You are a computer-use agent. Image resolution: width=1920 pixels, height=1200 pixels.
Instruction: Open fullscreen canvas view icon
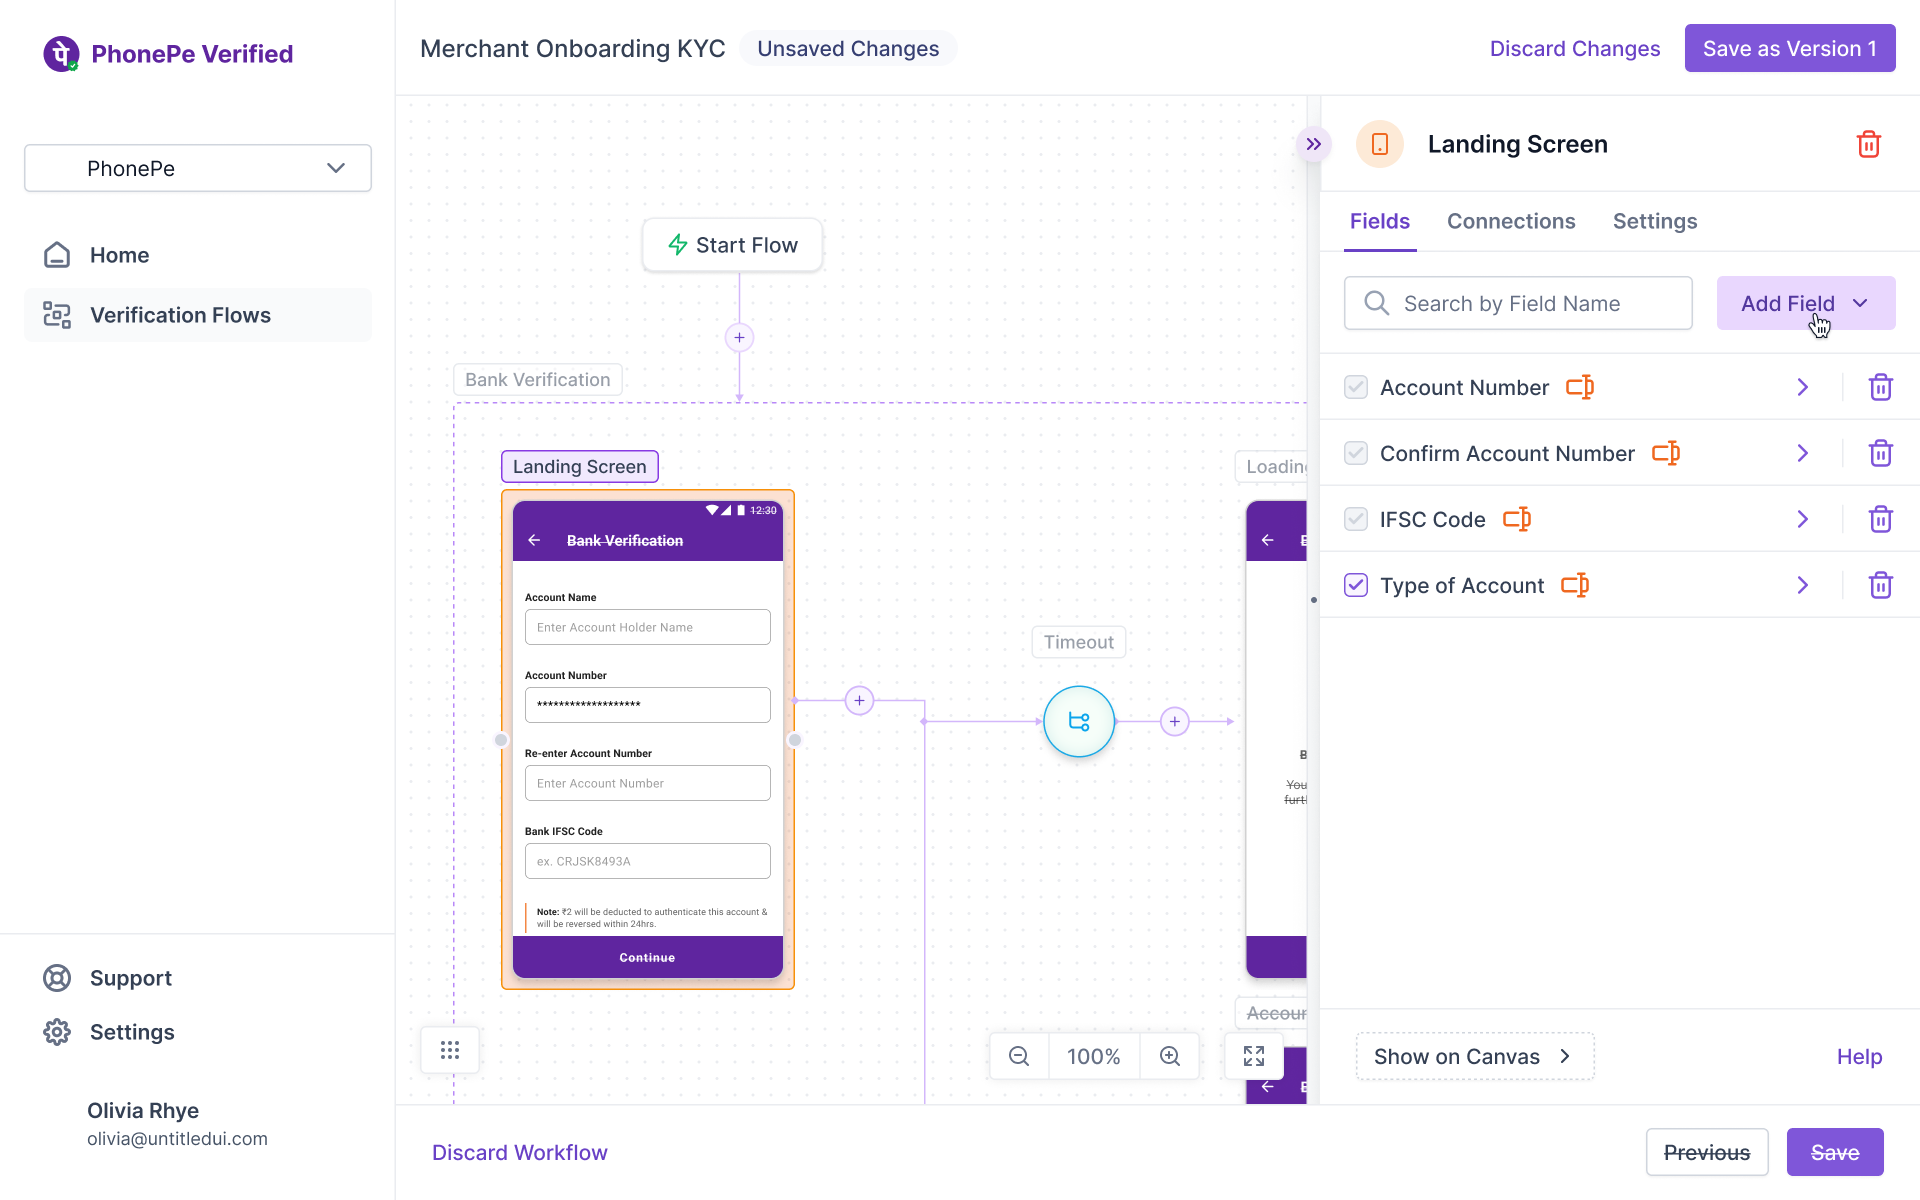point(1254,1056)
